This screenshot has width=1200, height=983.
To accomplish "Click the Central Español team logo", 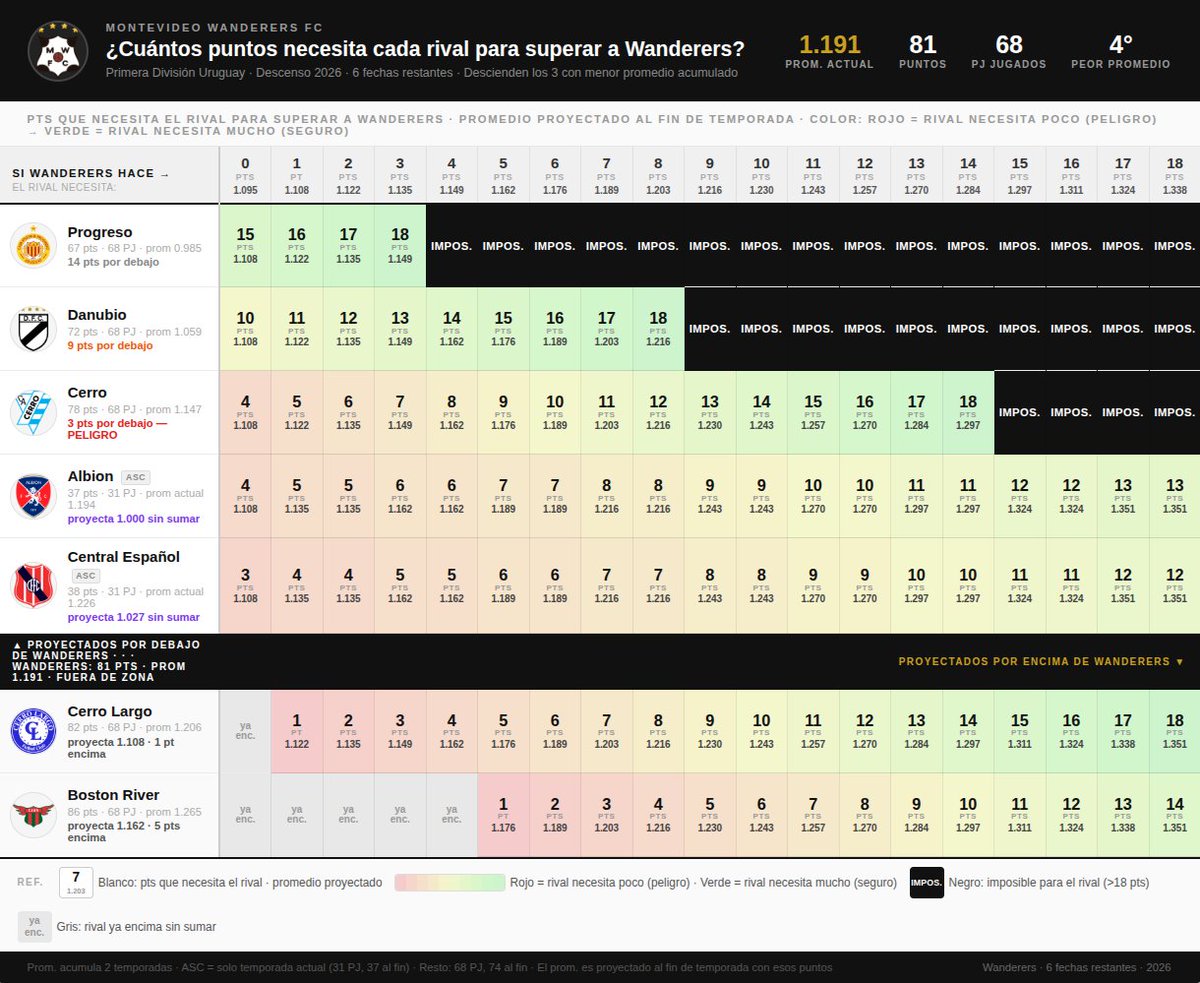I will pos(34,586).
